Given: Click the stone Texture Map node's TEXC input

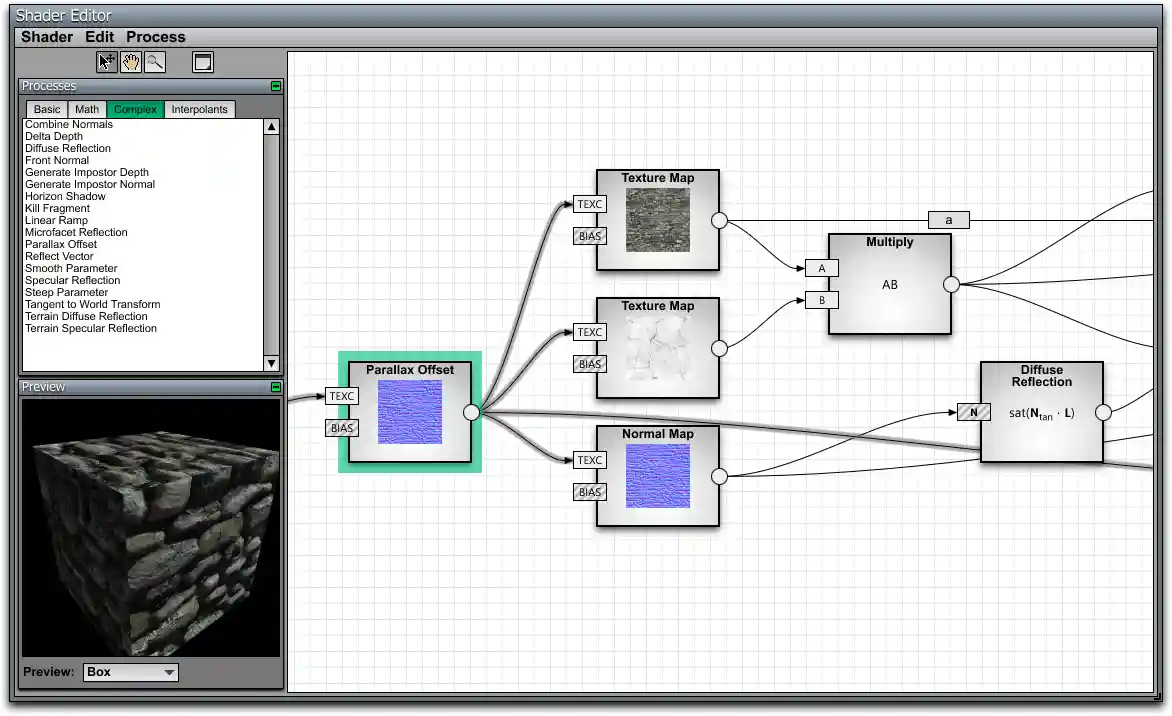Looking at the screenshot, I should click(x=590, y=204).
